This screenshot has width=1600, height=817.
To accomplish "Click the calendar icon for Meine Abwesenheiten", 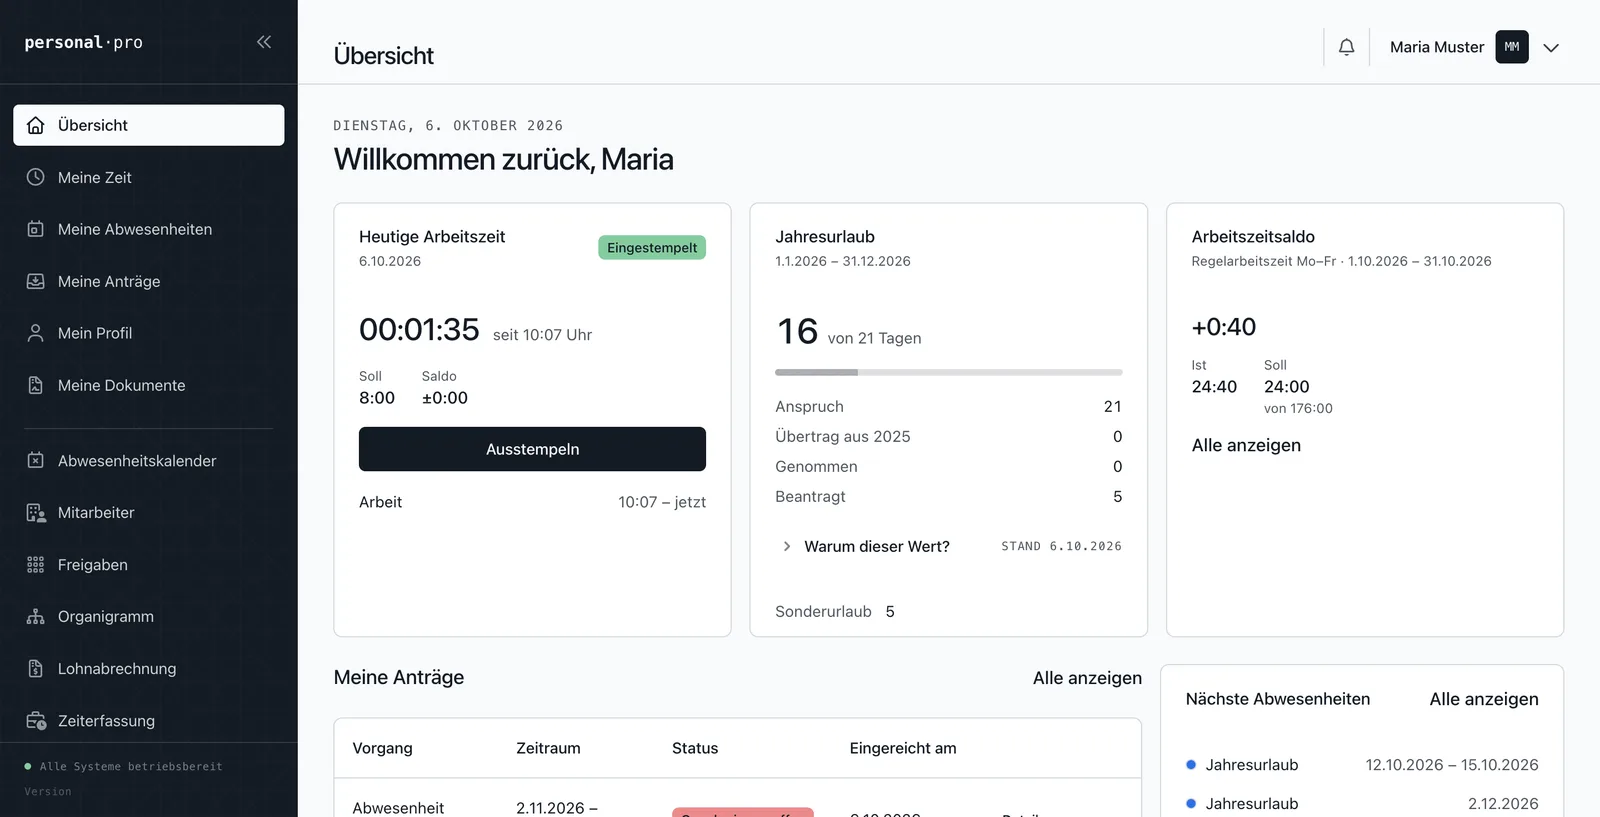I will point(36,229).
